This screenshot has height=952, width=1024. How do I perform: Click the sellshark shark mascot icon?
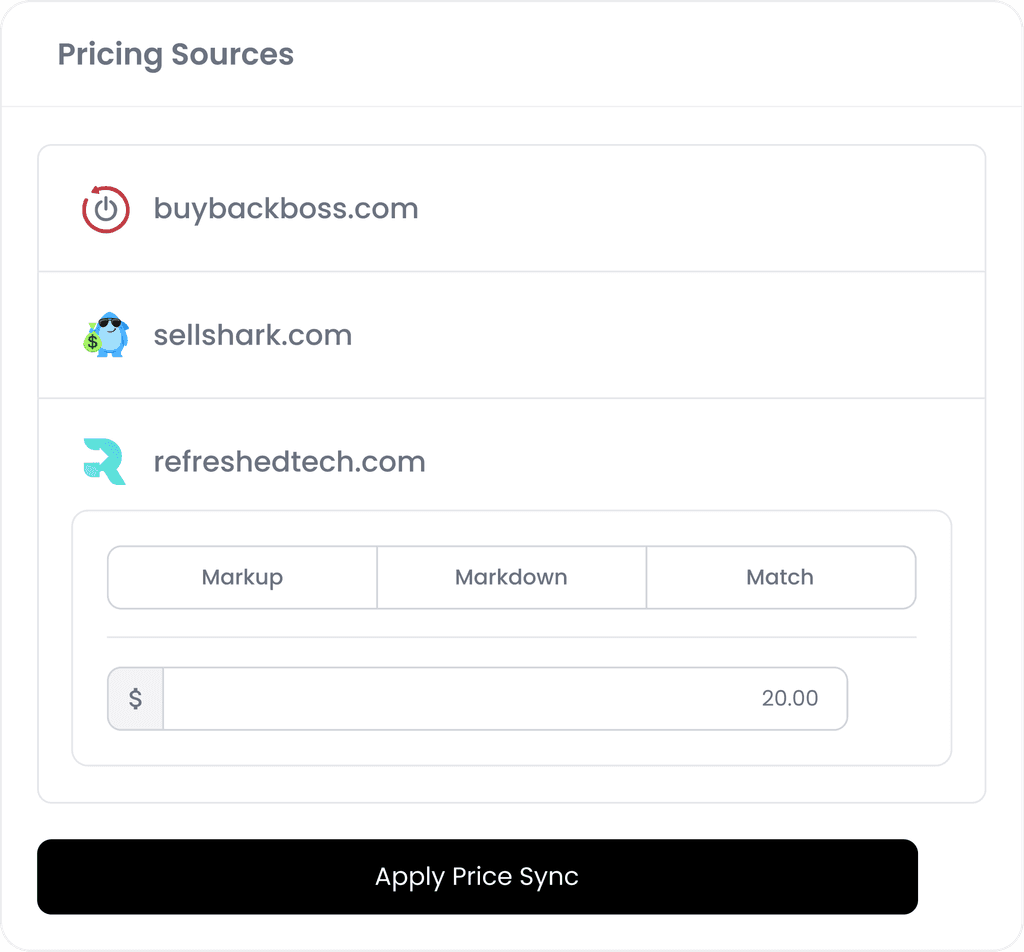click(x=106, y=334)
